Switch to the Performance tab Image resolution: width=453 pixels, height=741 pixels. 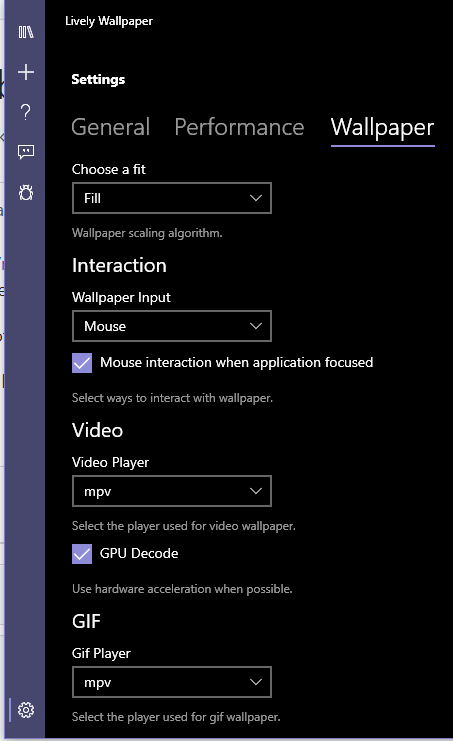pyautogui.click(x=239, y=127)
